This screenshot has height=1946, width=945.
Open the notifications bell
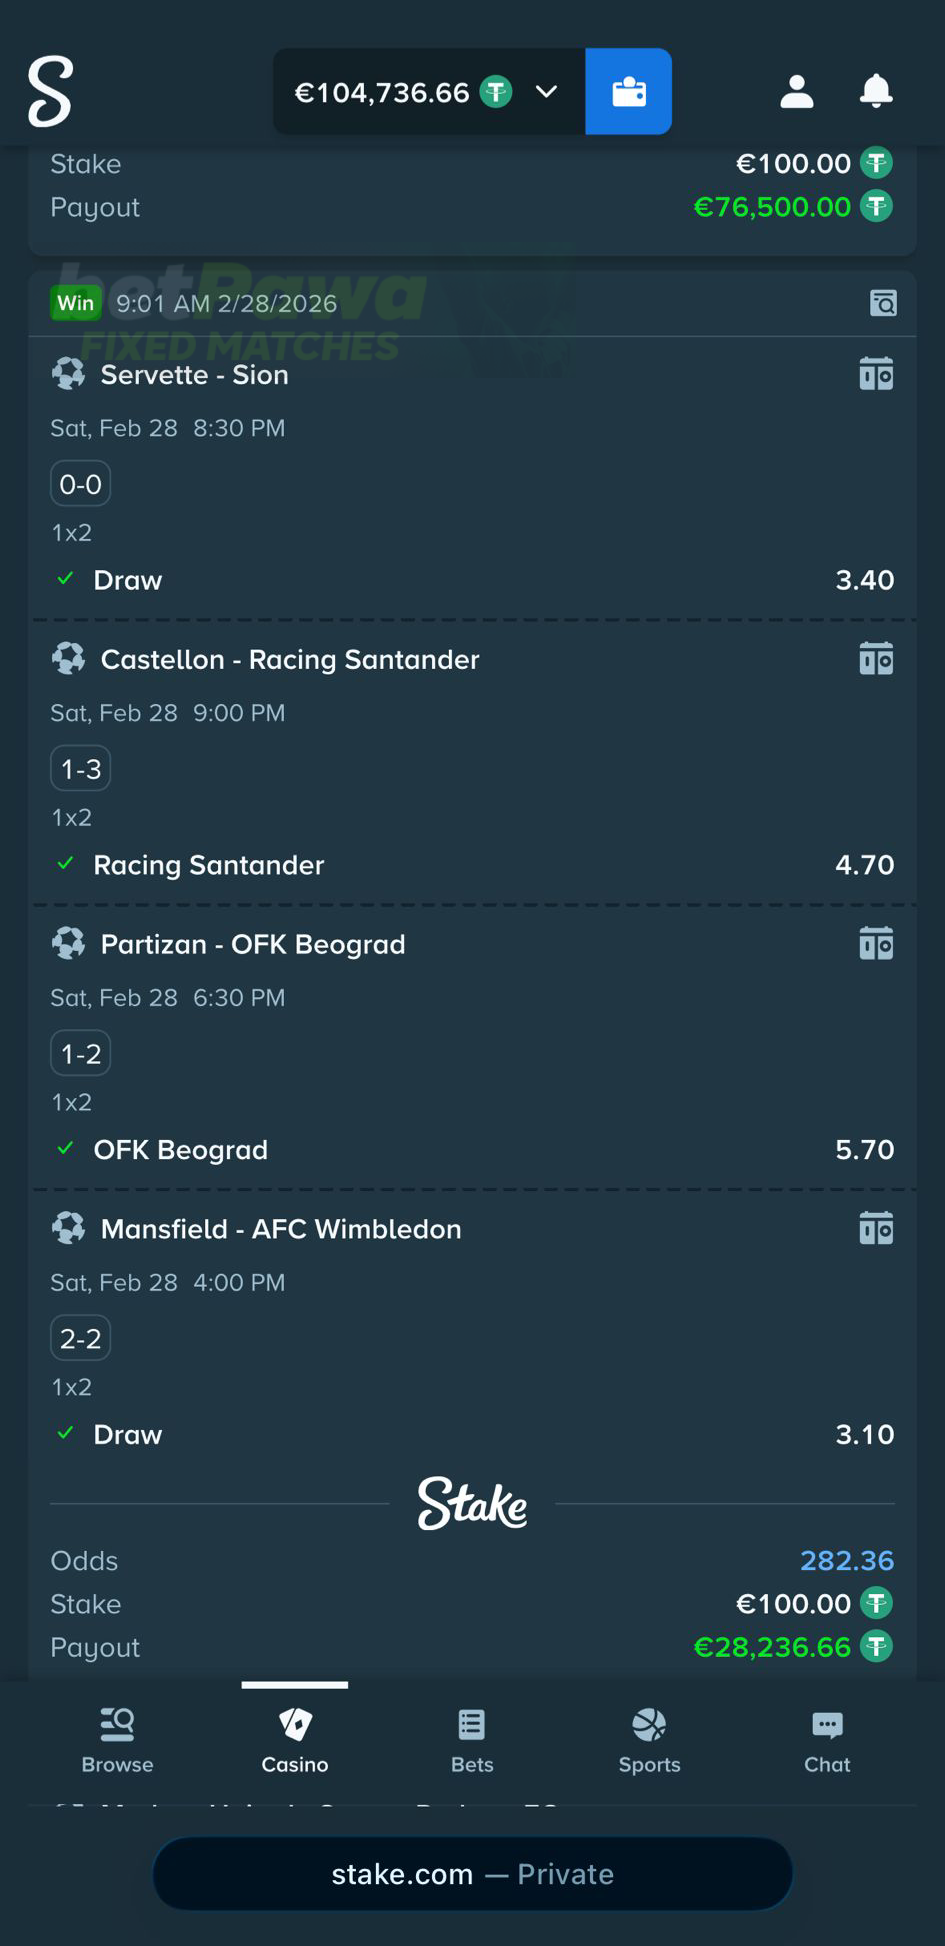(876, 91)
